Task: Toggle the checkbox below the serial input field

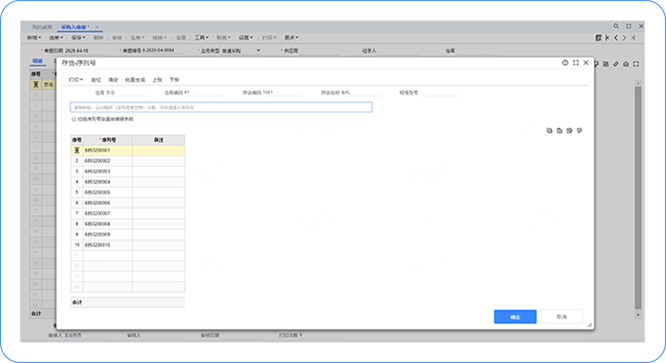Action: tap(73, 119)
